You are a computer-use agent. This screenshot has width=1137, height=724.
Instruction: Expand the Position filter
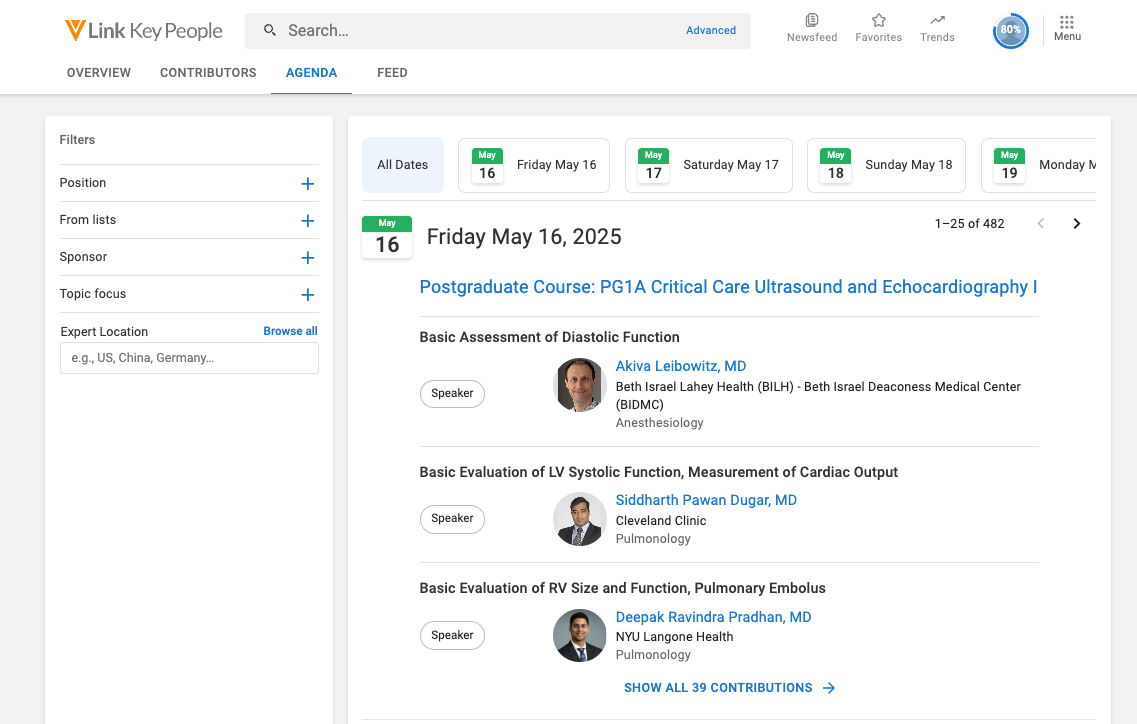[308, 184]
